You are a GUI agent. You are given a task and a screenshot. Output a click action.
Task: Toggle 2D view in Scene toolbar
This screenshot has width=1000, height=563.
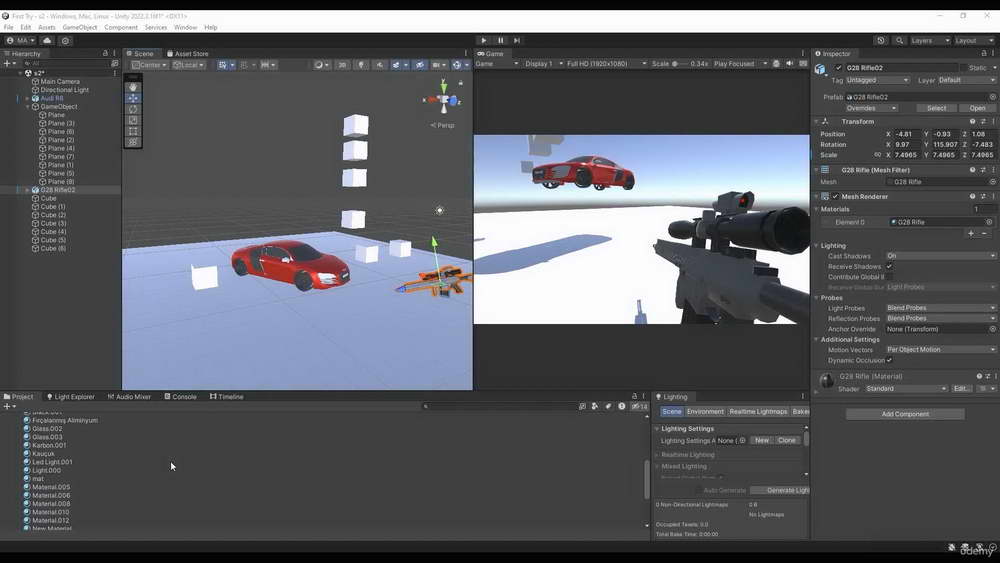[342, 65]
